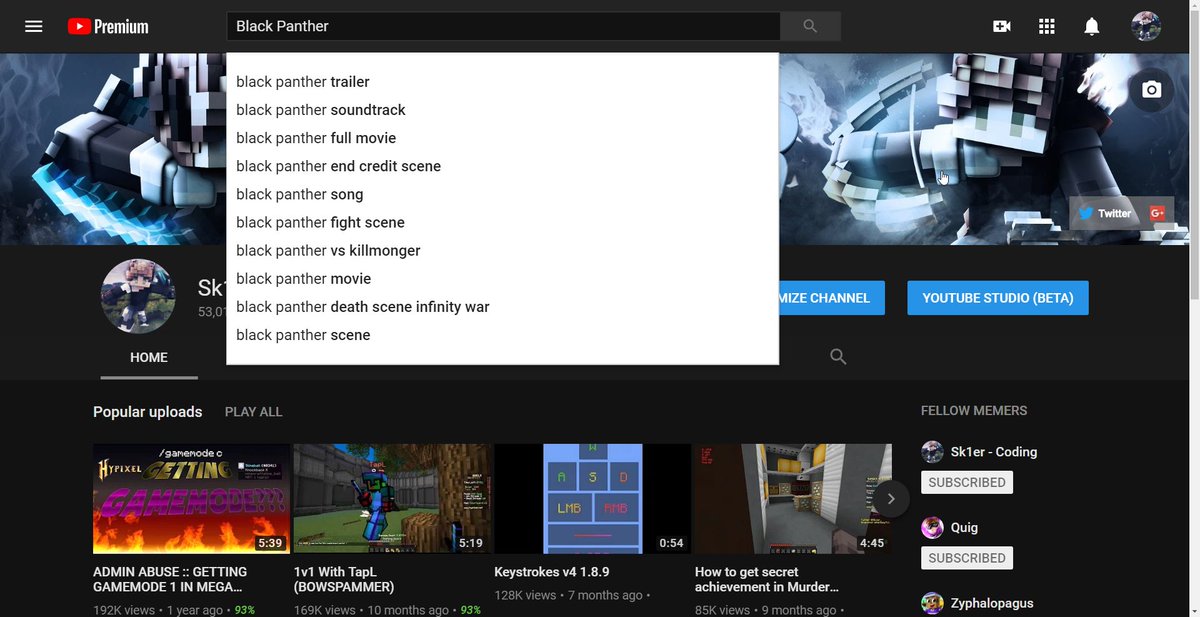Open title 'How to get secret achievement'
Viewport: 1200px width, 617px height.
point(767,579)
